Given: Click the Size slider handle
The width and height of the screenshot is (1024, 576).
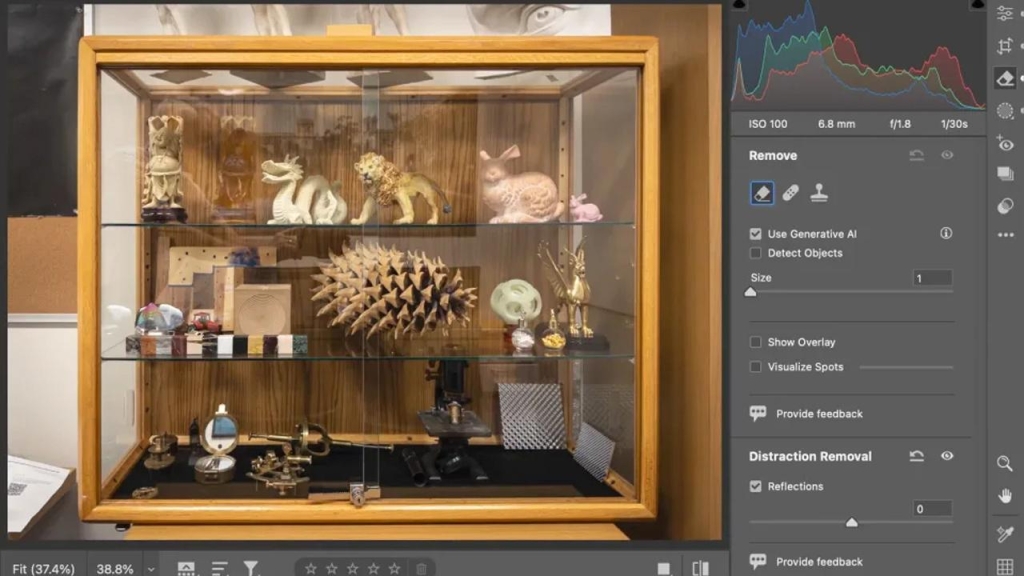Looking at the screenshot, I should (x=750, y=293).
